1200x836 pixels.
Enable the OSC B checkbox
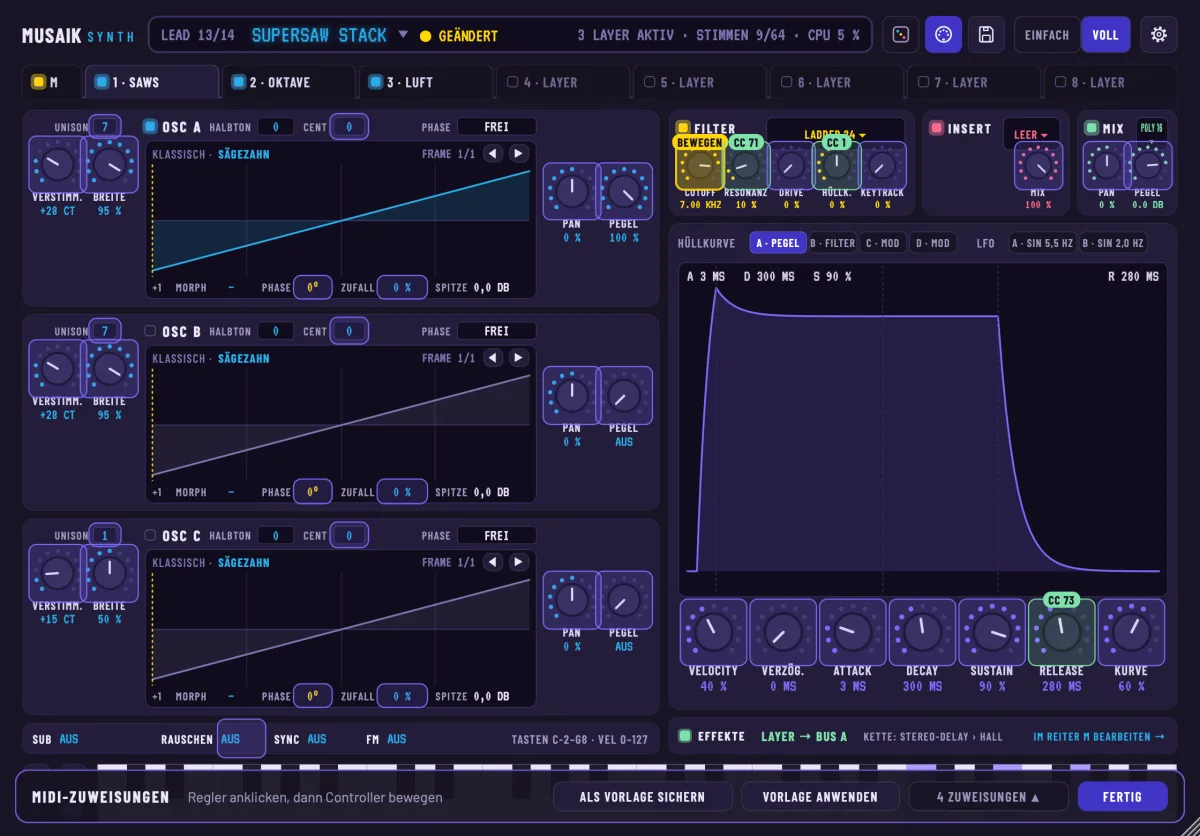150,331
